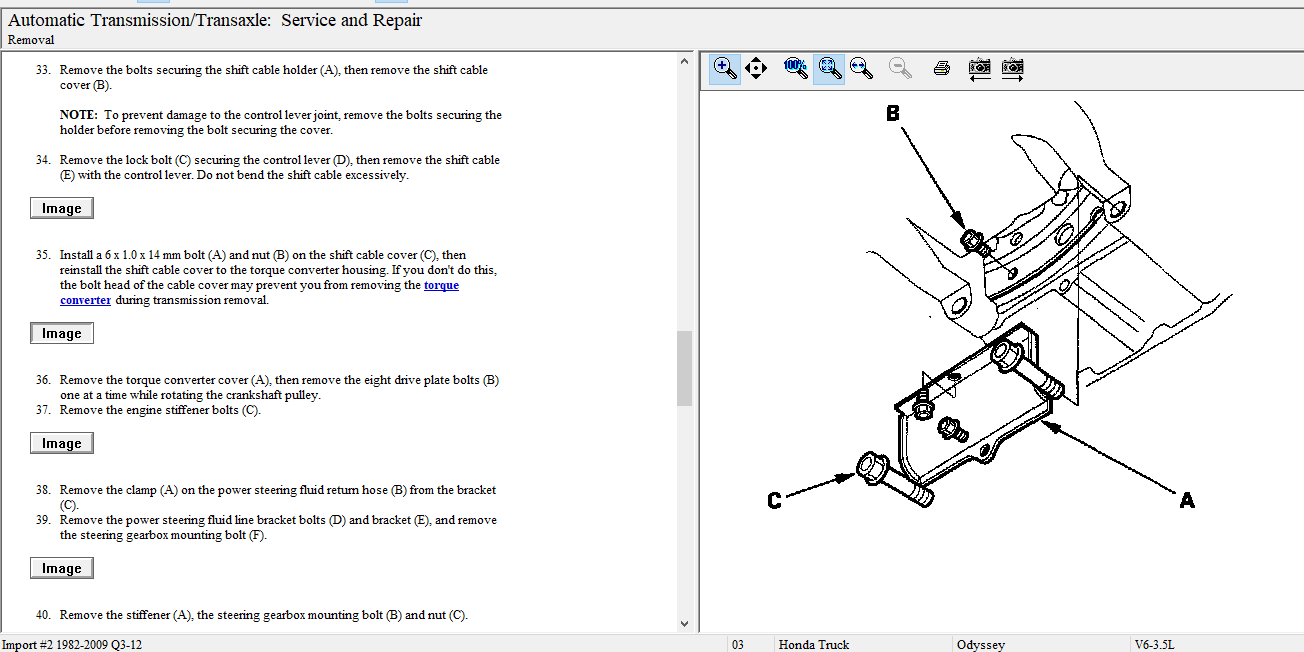
Task: Set image zoom to 100%
Action: [x=796, y=69]
